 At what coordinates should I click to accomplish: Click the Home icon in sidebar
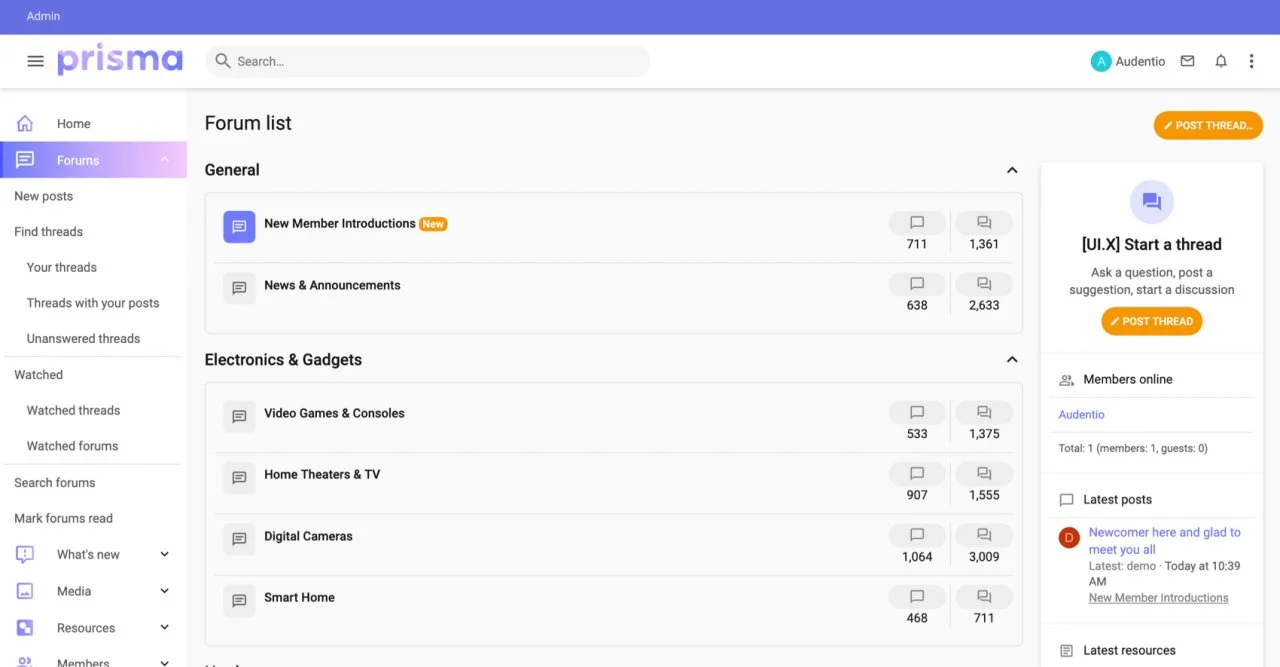(x=25, y=124)
